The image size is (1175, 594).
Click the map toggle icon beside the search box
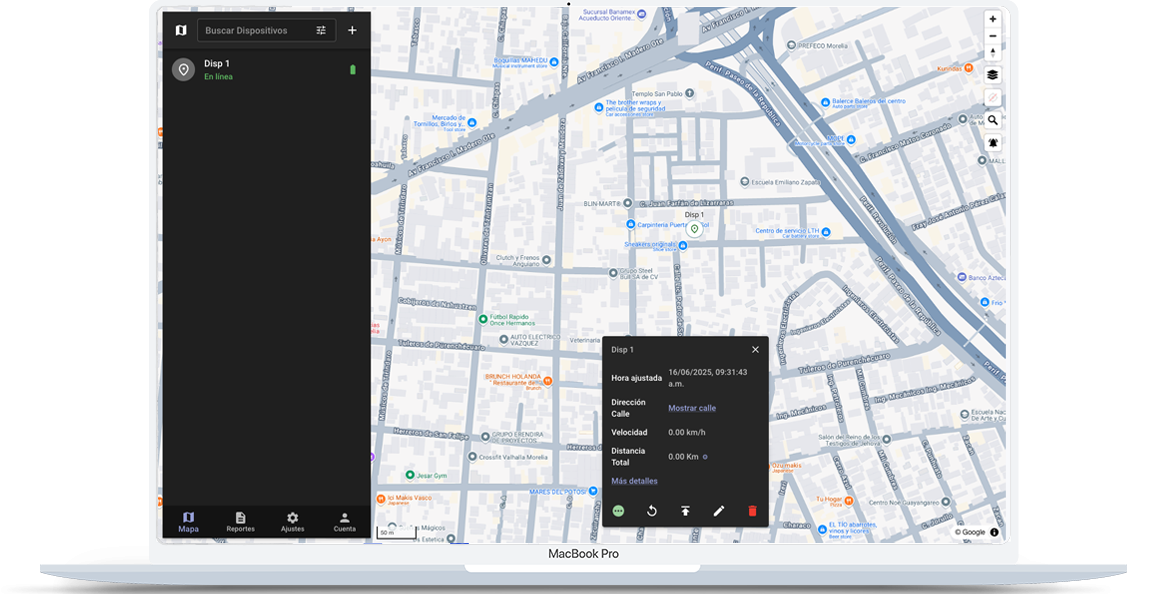click(181, 31)
